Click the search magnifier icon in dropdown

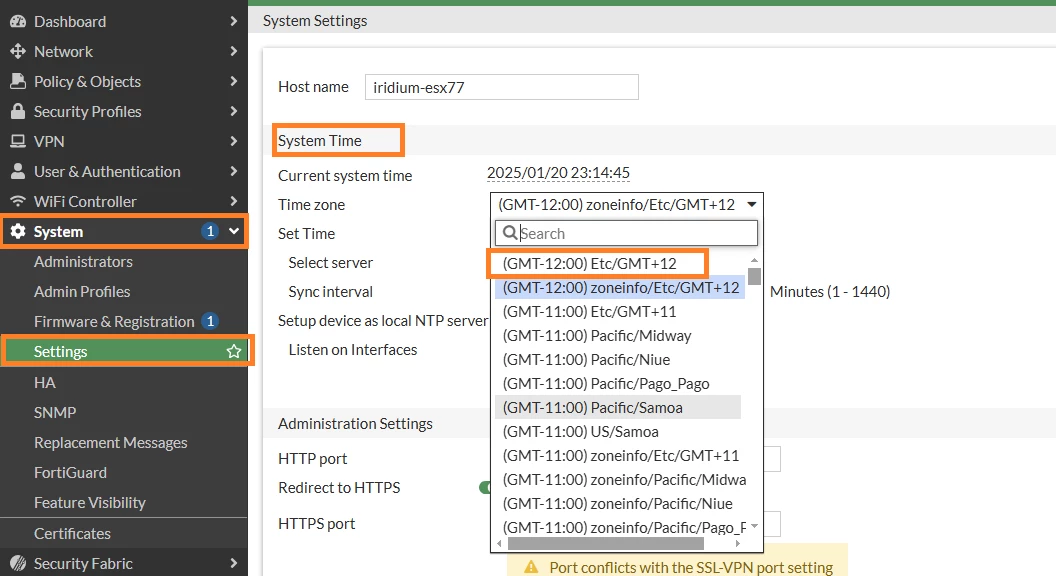[x=510, y=233]
